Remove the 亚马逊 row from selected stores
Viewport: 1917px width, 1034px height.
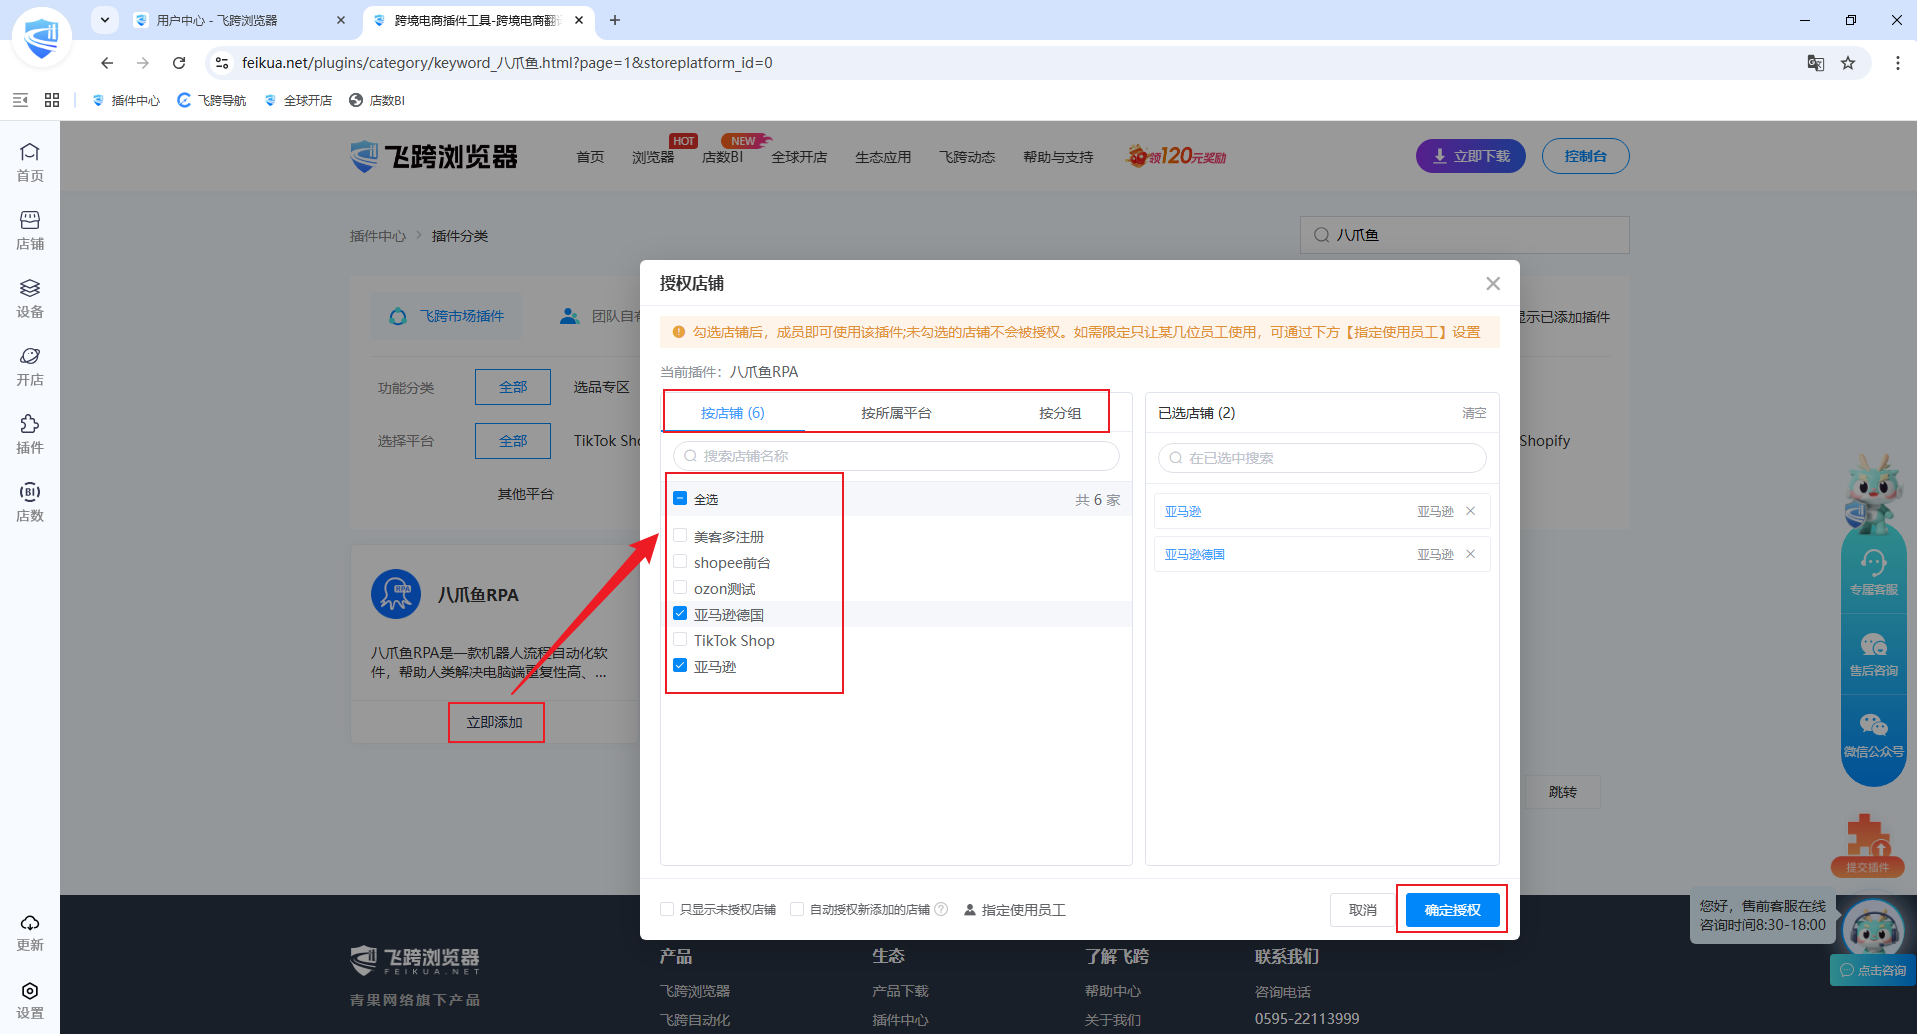click(1471, 511)
